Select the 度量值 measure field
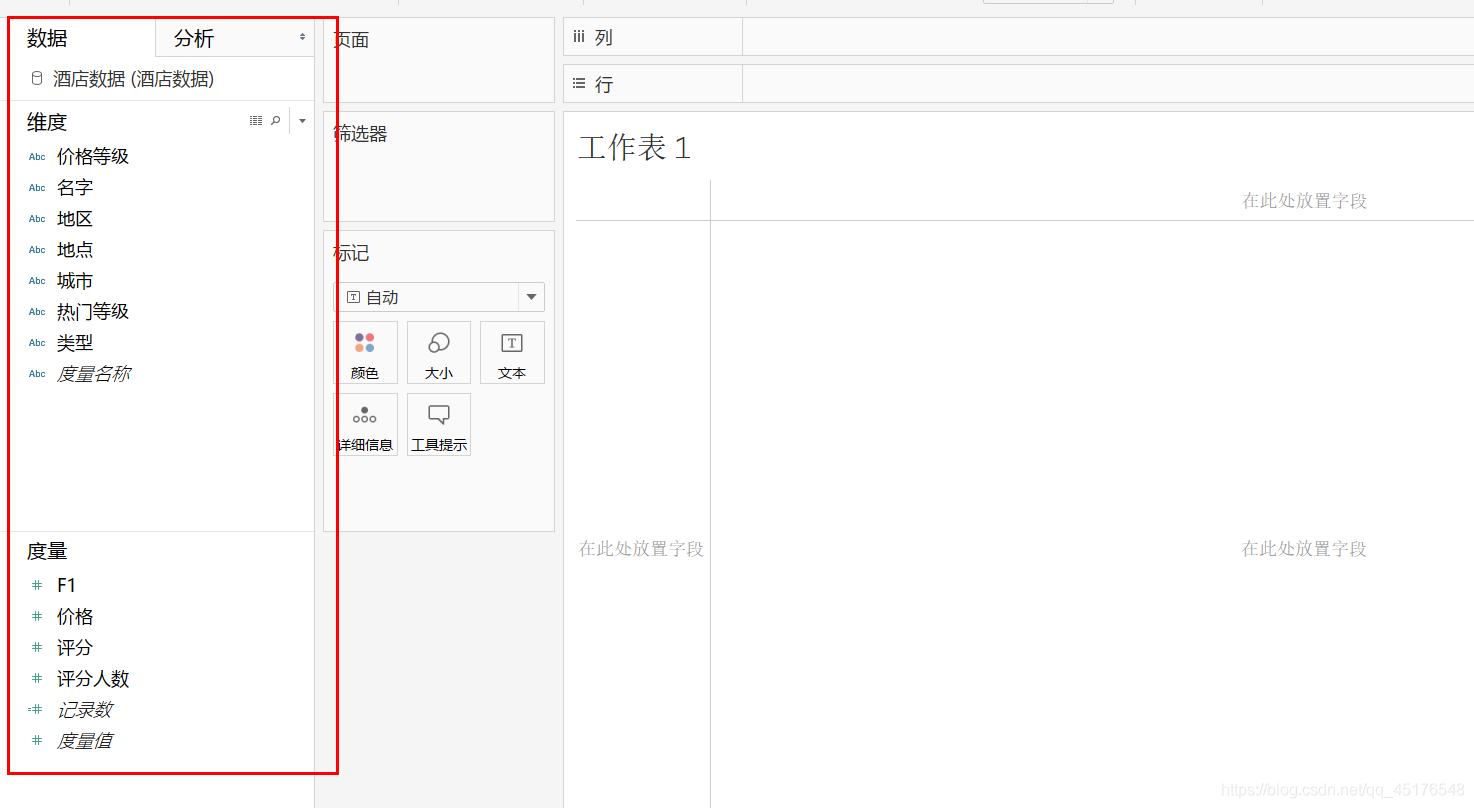 tap(84, 740)
